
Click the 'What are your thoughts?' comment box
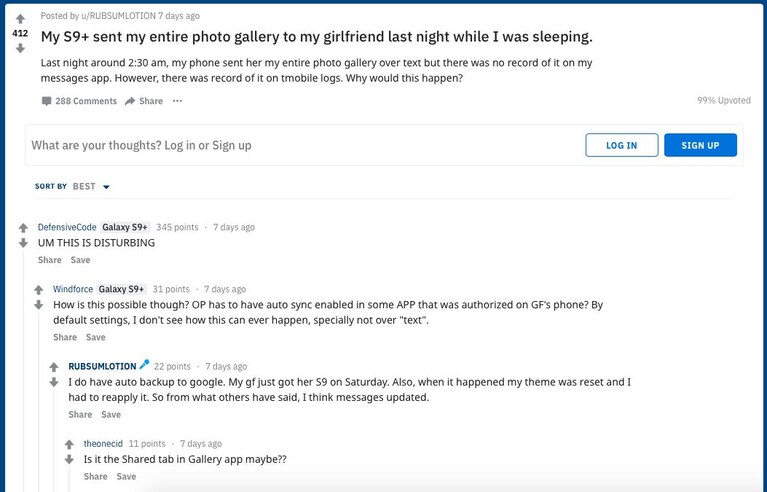[303, 145]
